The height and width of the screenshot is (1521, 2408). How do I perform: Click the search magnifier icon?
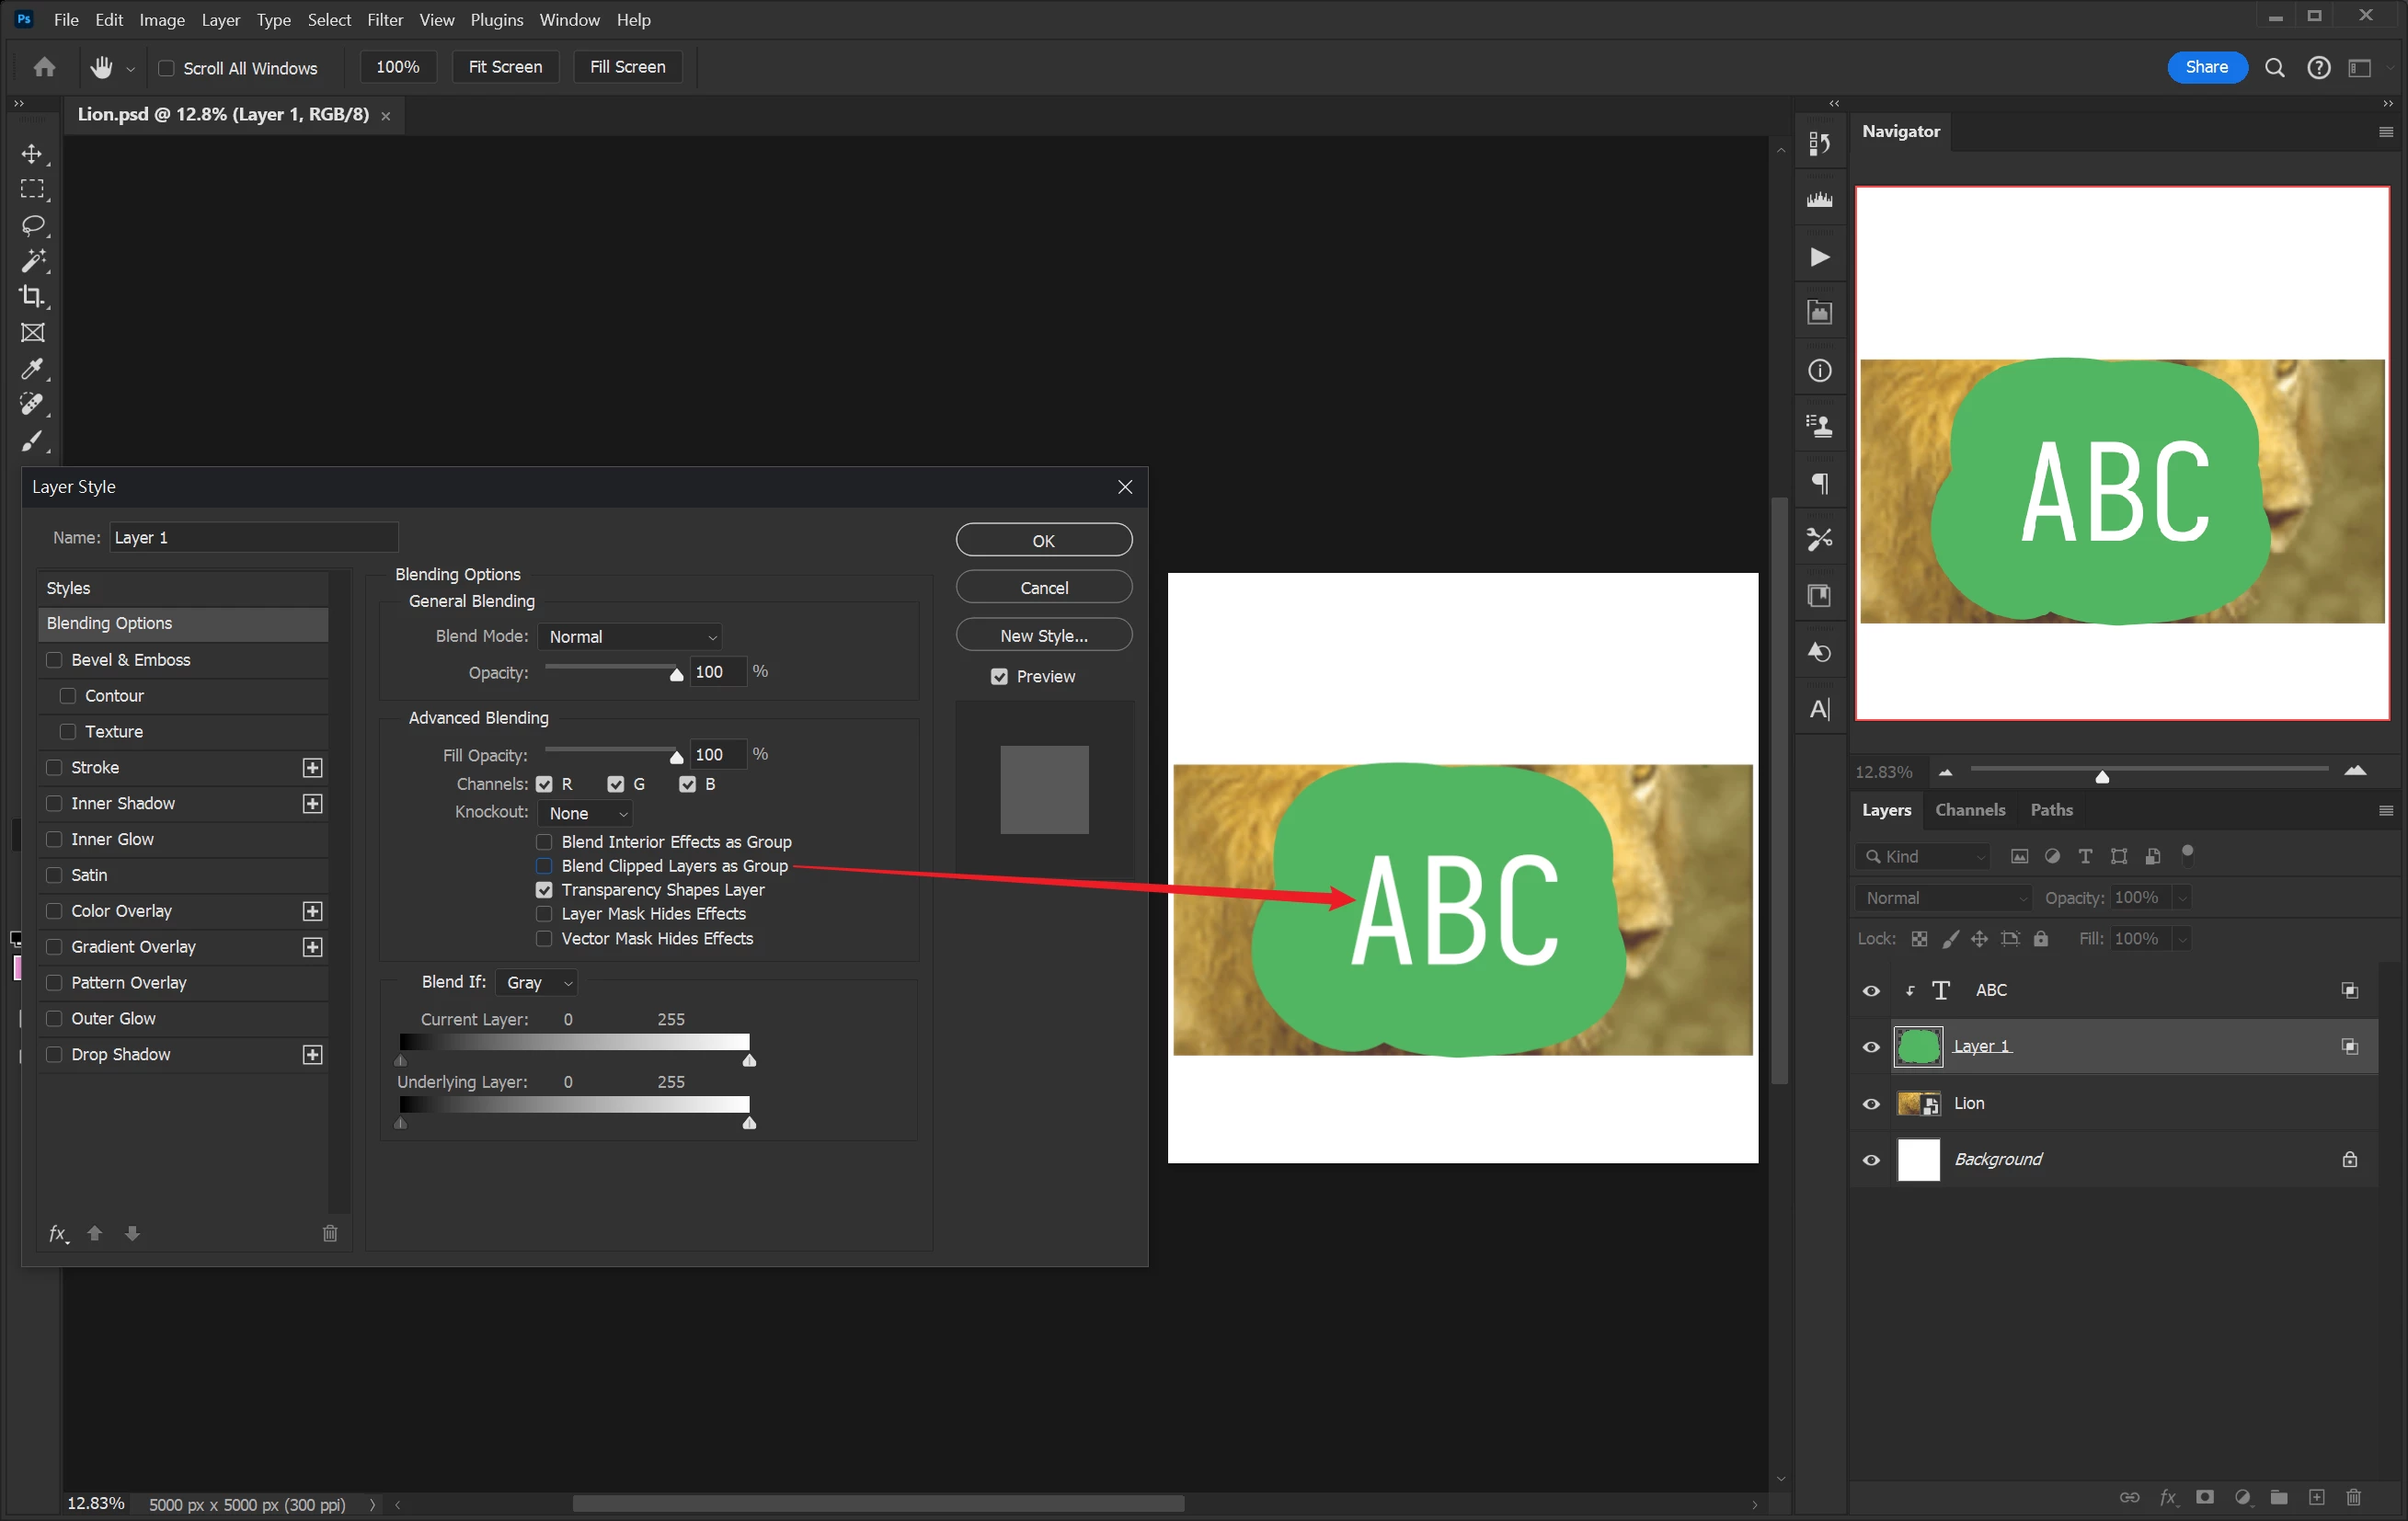(2274, 68)
